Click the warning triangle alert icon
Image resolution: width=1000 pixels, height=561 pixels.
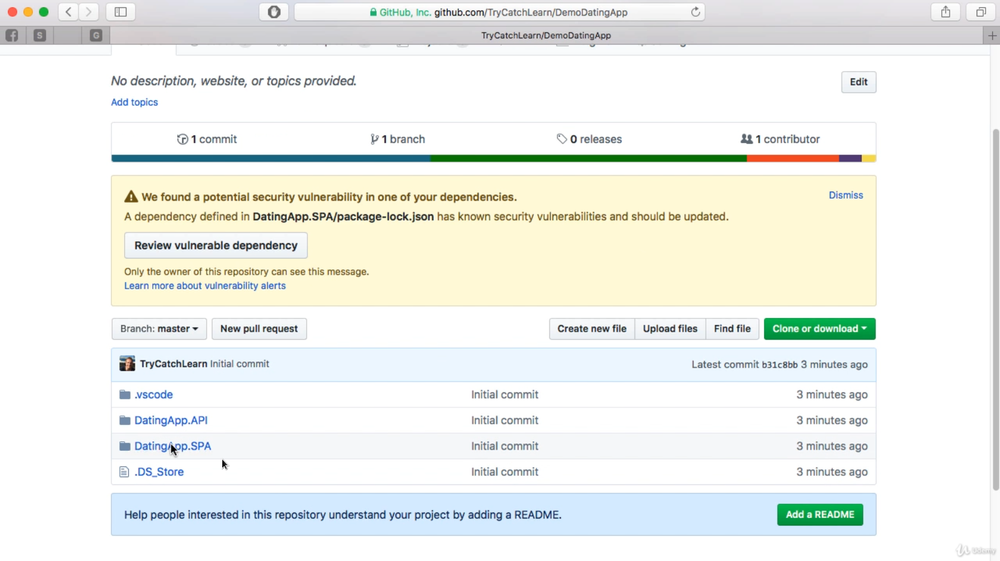point(131,197)
